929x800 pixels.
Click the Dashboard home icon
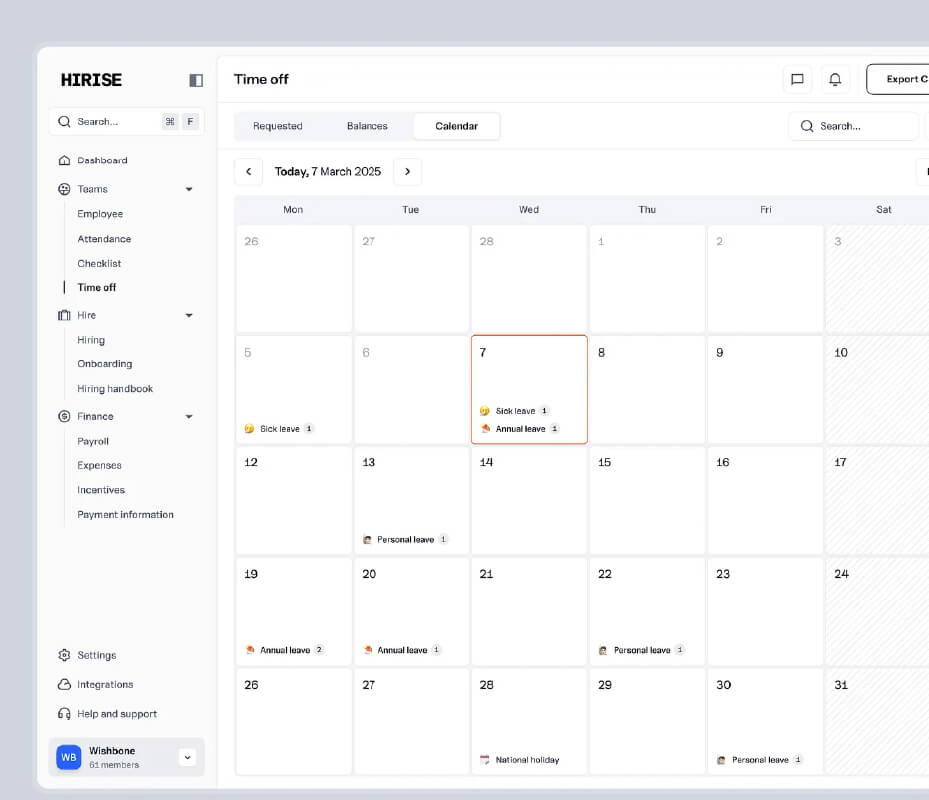pos(65,161)
